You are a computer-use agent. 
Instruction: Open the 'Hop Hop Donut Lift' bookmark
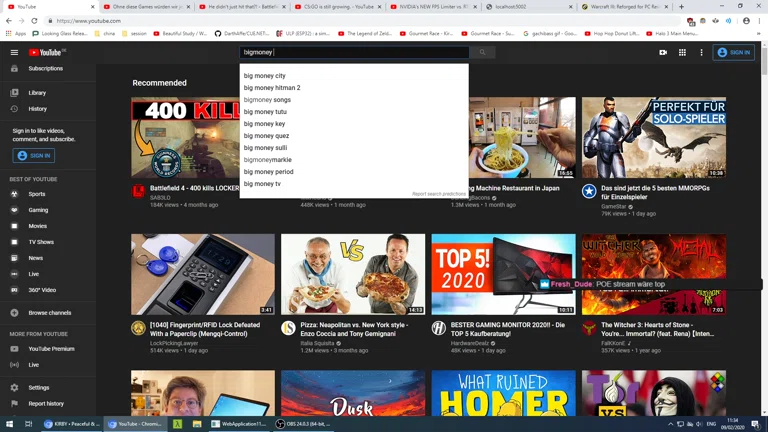pyautogui.click(x=611, y=34)
